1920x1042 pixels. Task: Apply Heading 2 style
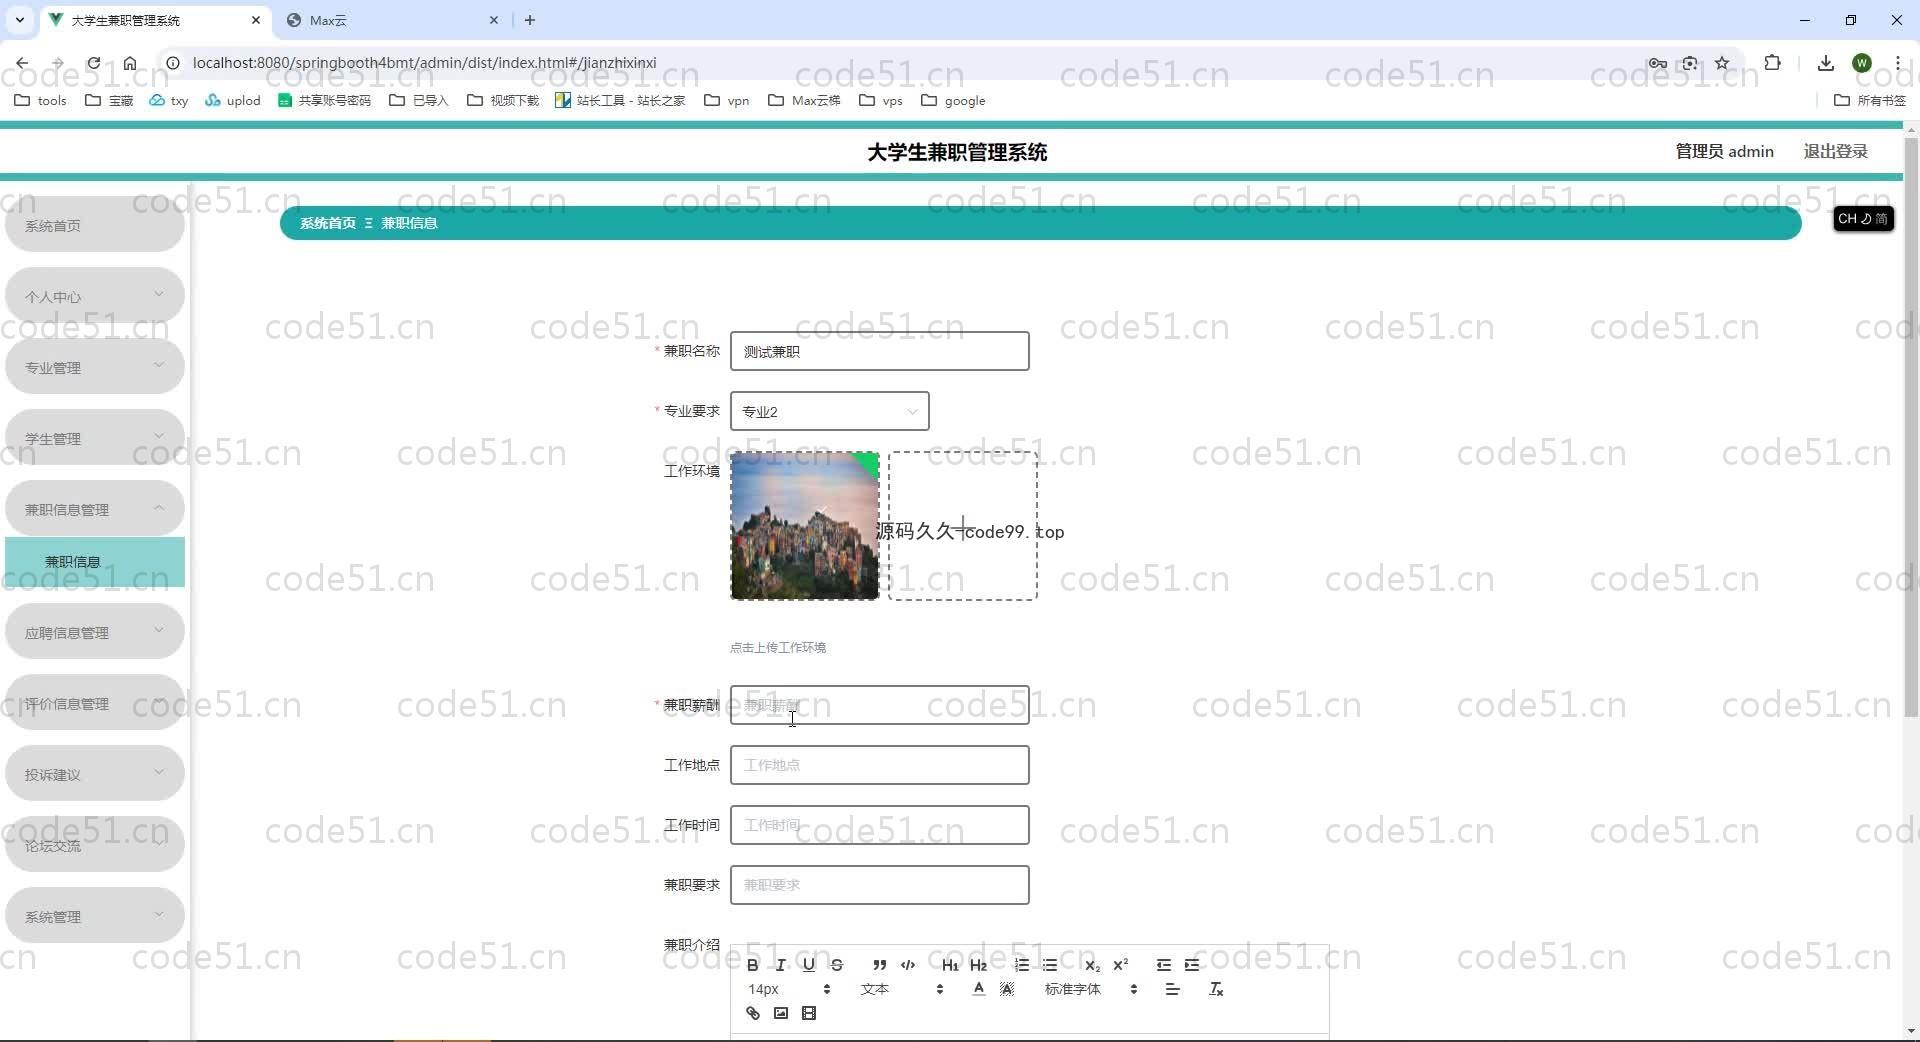click(978, 965)
